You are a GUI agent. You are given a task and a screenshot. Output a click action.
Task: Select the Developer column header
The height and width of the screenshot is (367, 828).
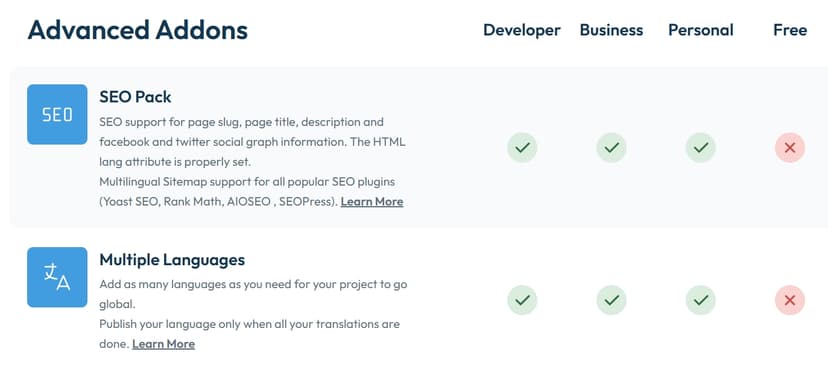coord(522,30)
